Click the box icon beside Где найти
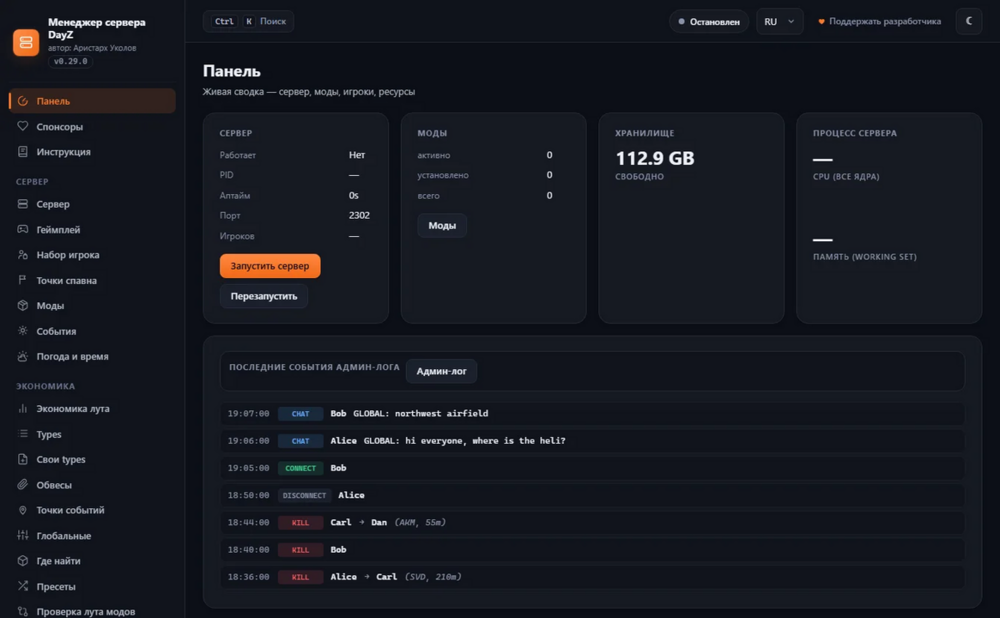Image resolution: width=1000 pixels, height=618 pixels. [x=23, y=561]
